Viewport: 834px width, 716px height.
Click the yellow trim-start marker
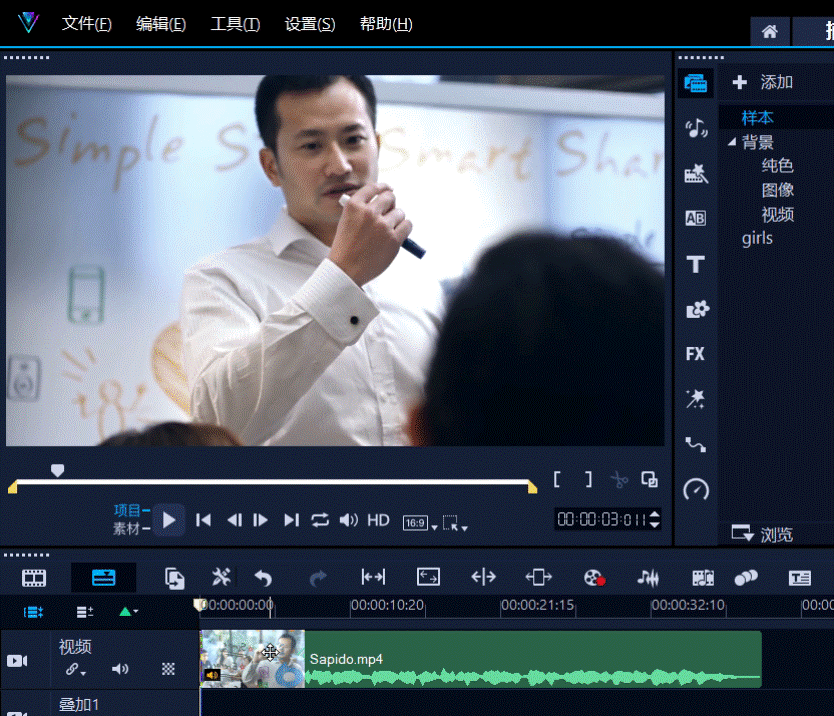(13, 487)
